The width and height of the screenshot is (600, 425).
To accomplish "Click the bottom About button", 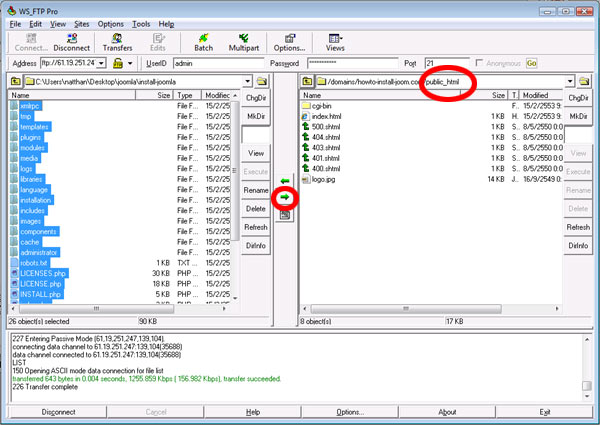I will [447, 412].
